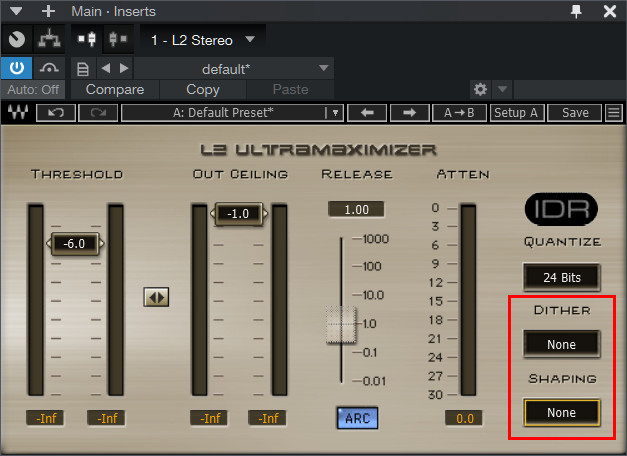
Task: Click the Compare button
Action: point(115,90)
